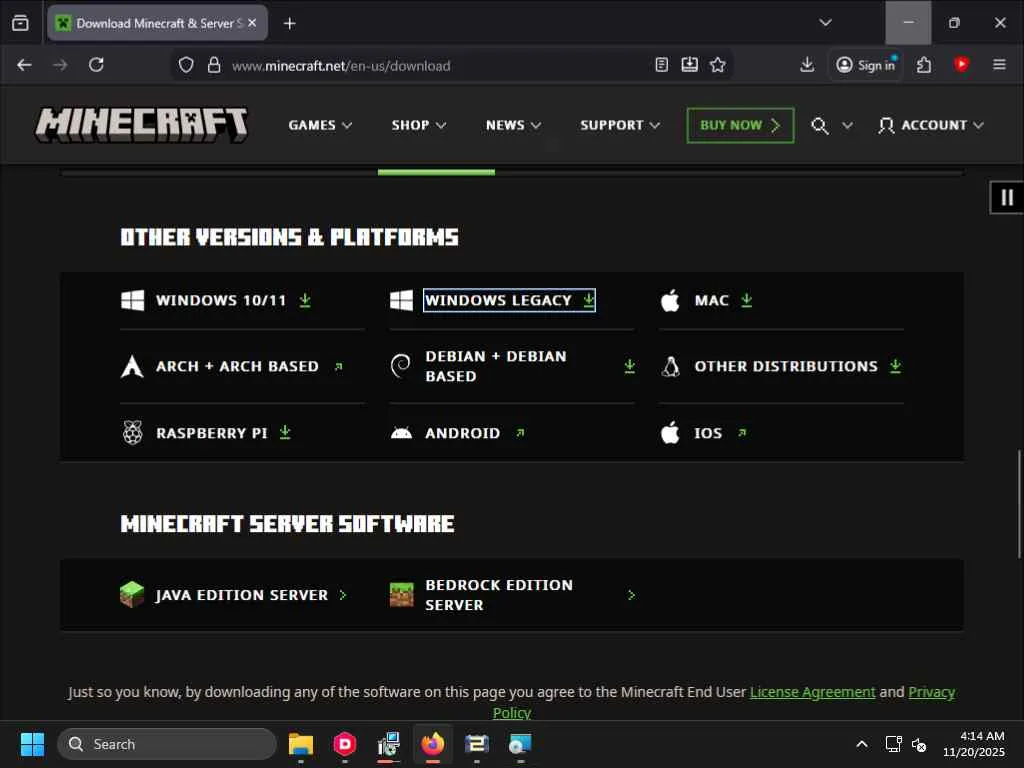
Task: Click the Windows logo beside Windows Legacy
Action: (x=402, y=300)
